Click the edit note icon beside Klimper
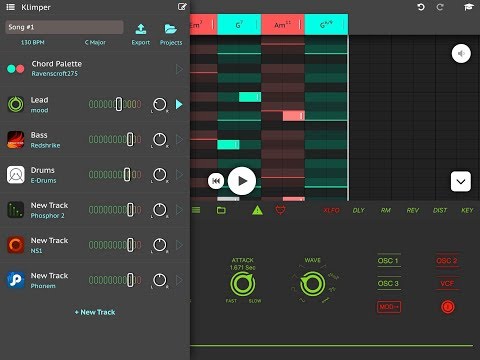The image size is (480, 360). (182, 7)
